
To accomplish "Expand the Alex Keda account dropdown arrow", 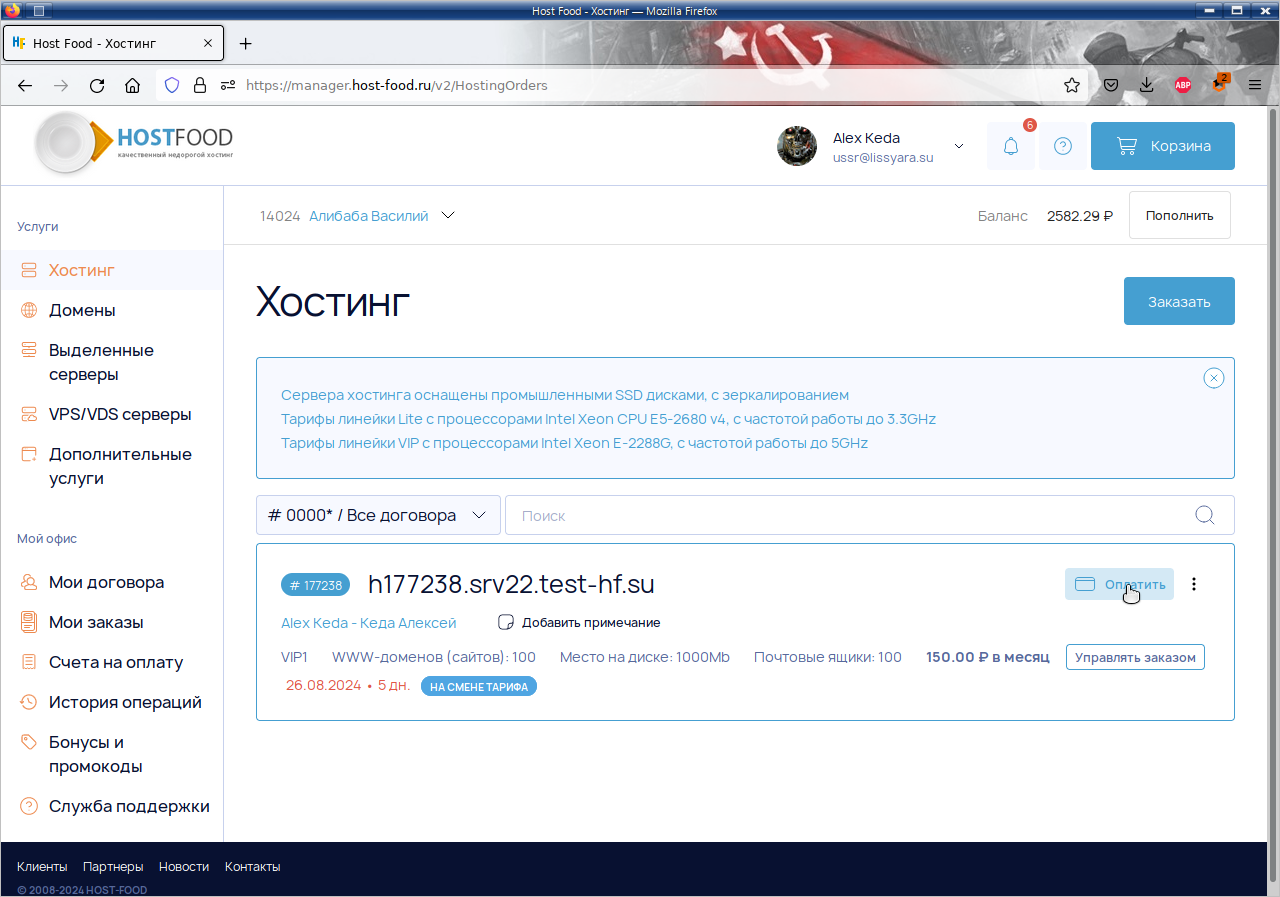I will coord(959,146).
